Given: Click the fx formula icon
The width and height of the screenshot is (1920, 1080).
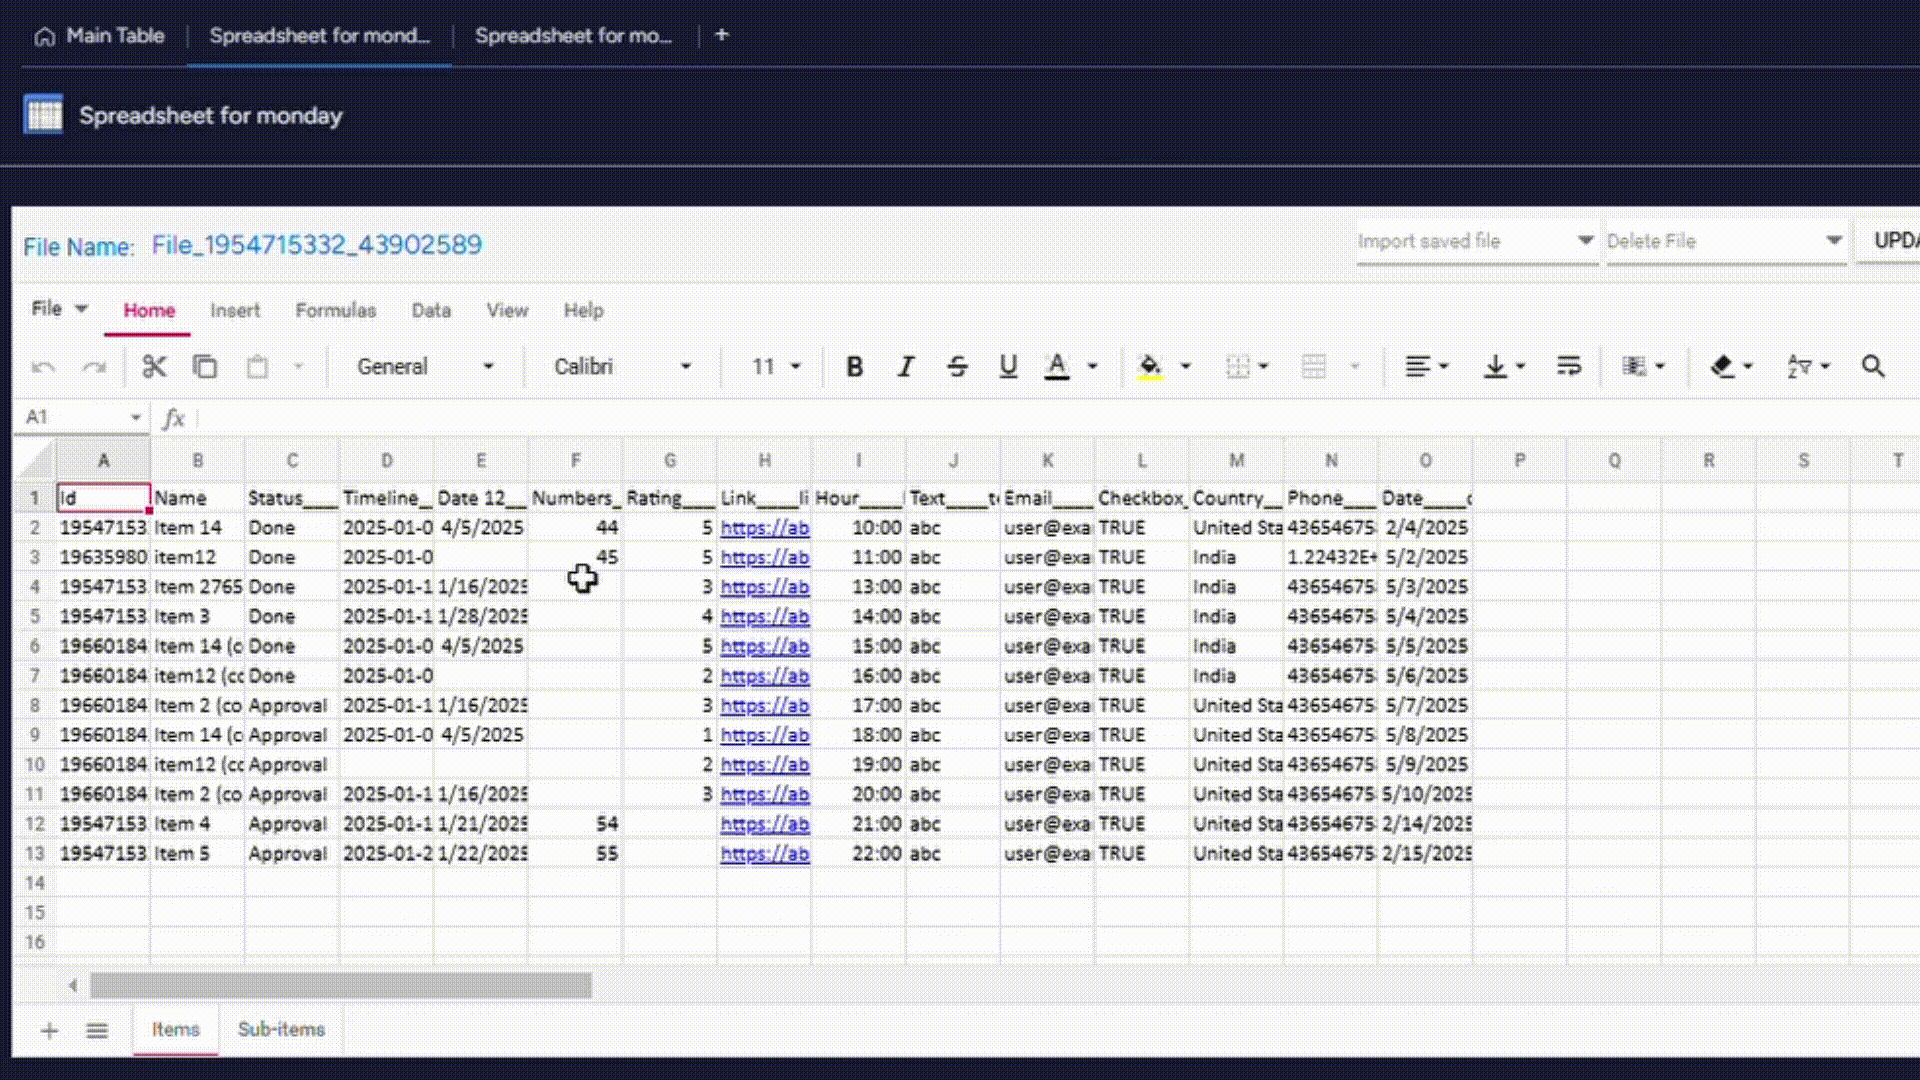Looking at the screenshot, I should coord(174,418).
